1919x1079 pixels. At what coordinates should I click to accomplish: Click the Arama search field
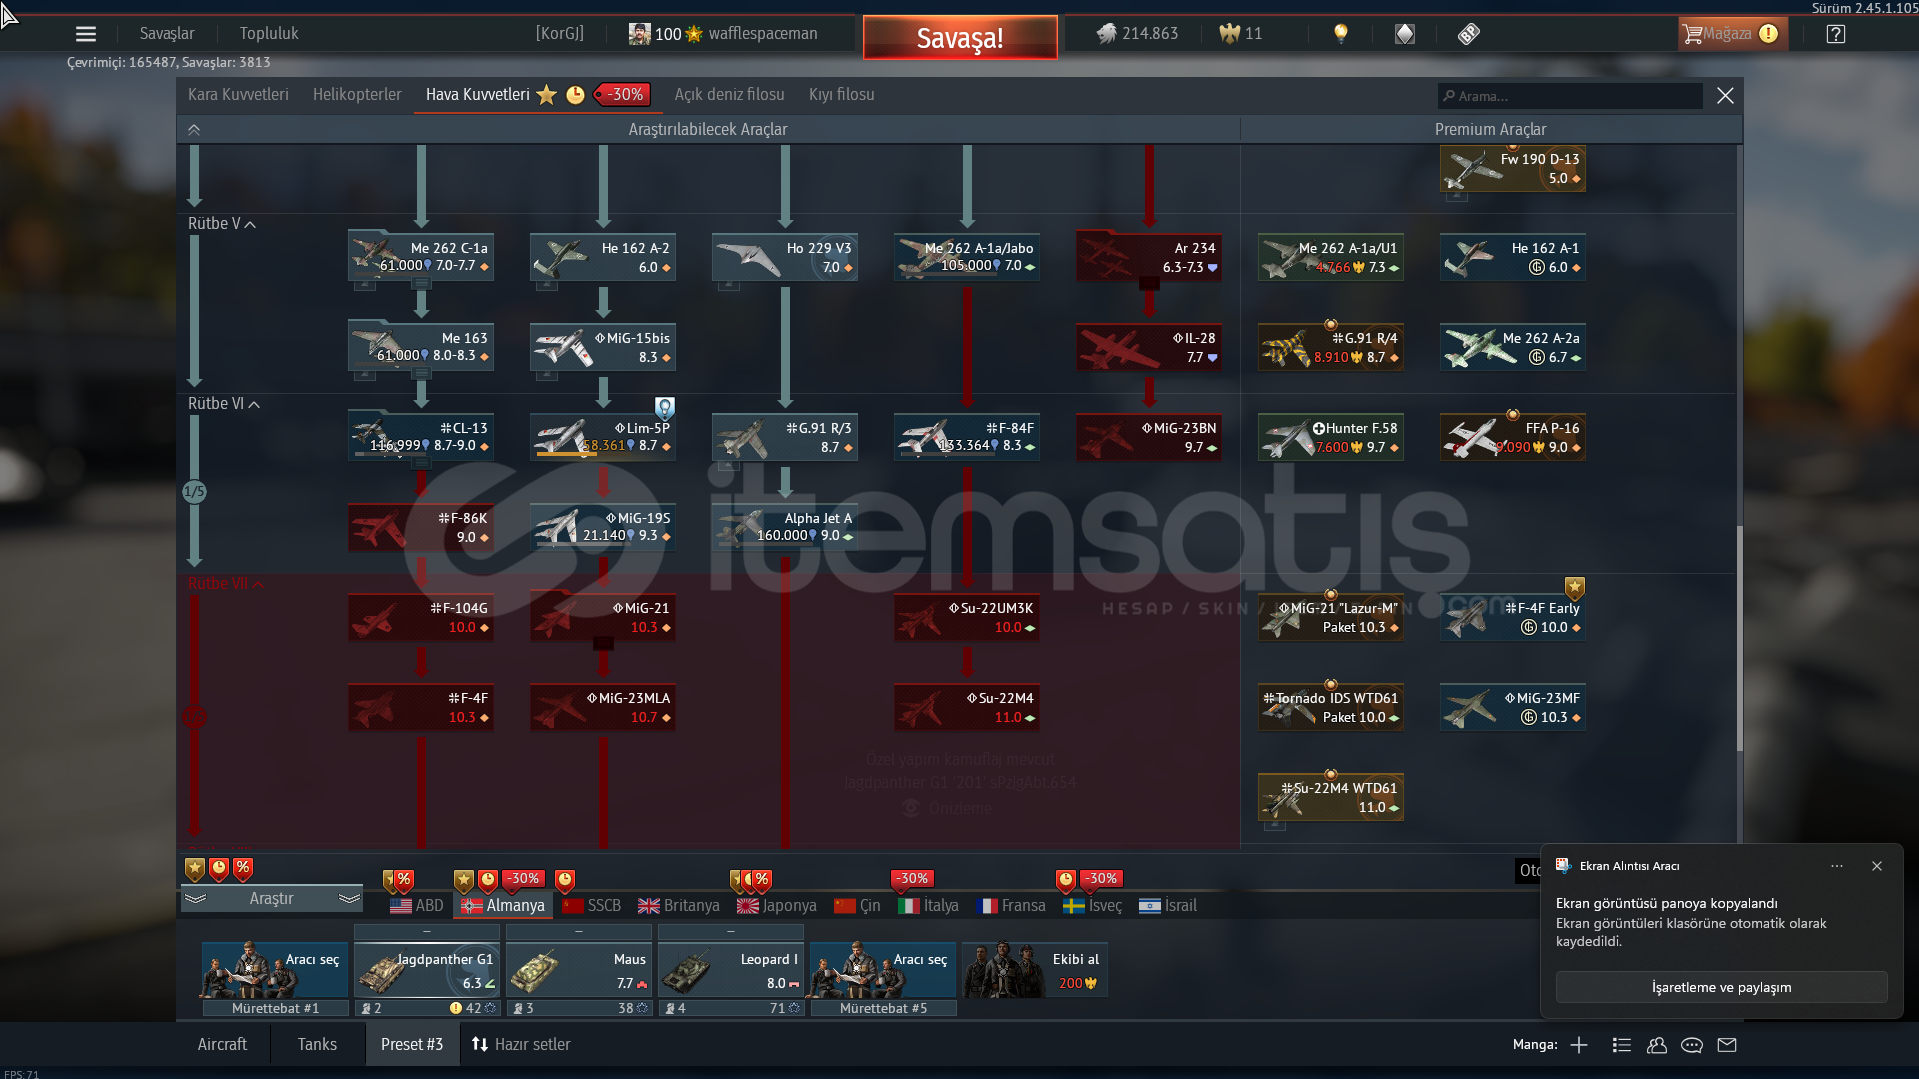tap(1570, 96)
